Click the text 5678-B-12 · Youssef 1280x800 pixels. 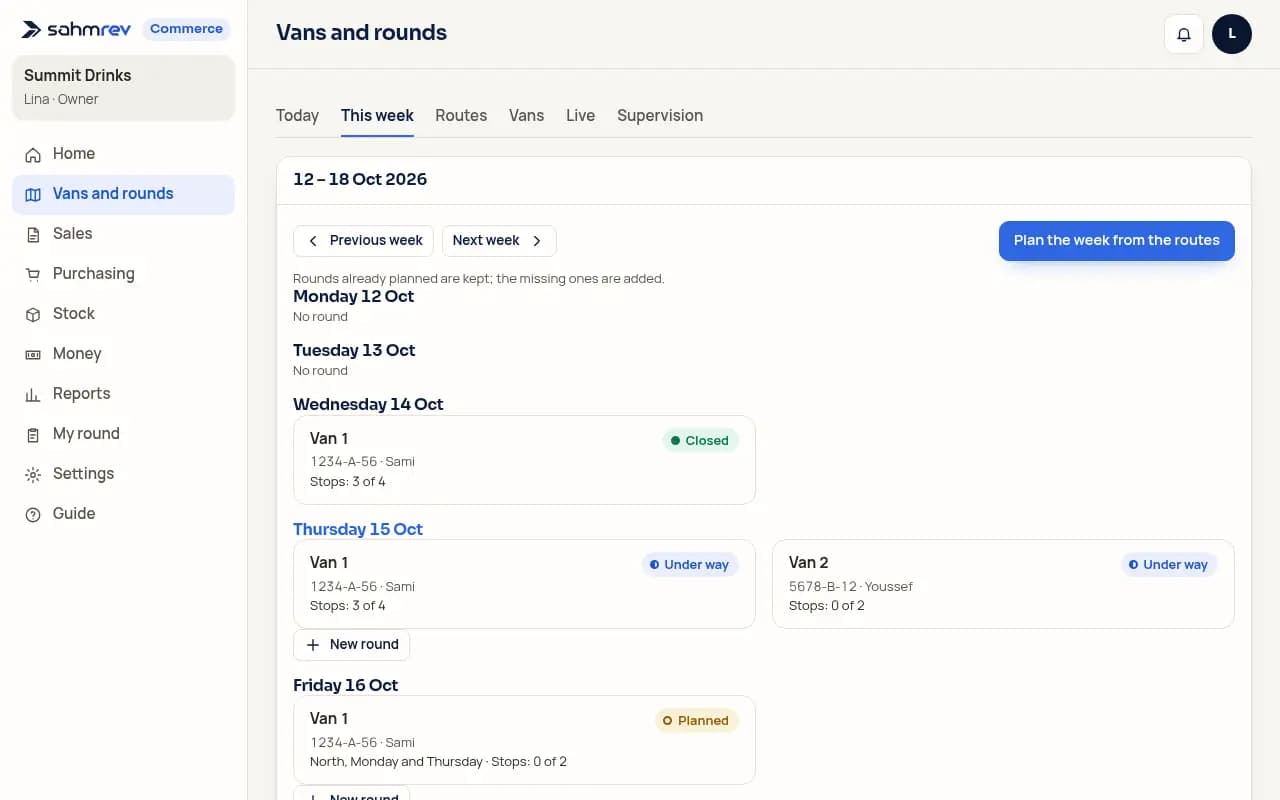pos(850,587)
